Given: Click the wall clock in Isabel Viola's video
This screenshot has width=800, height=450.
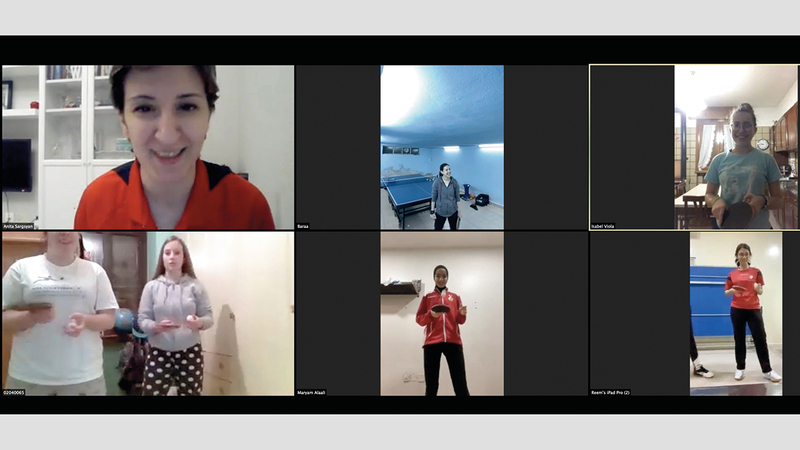Looking at the screenshot, I should 762,144.
